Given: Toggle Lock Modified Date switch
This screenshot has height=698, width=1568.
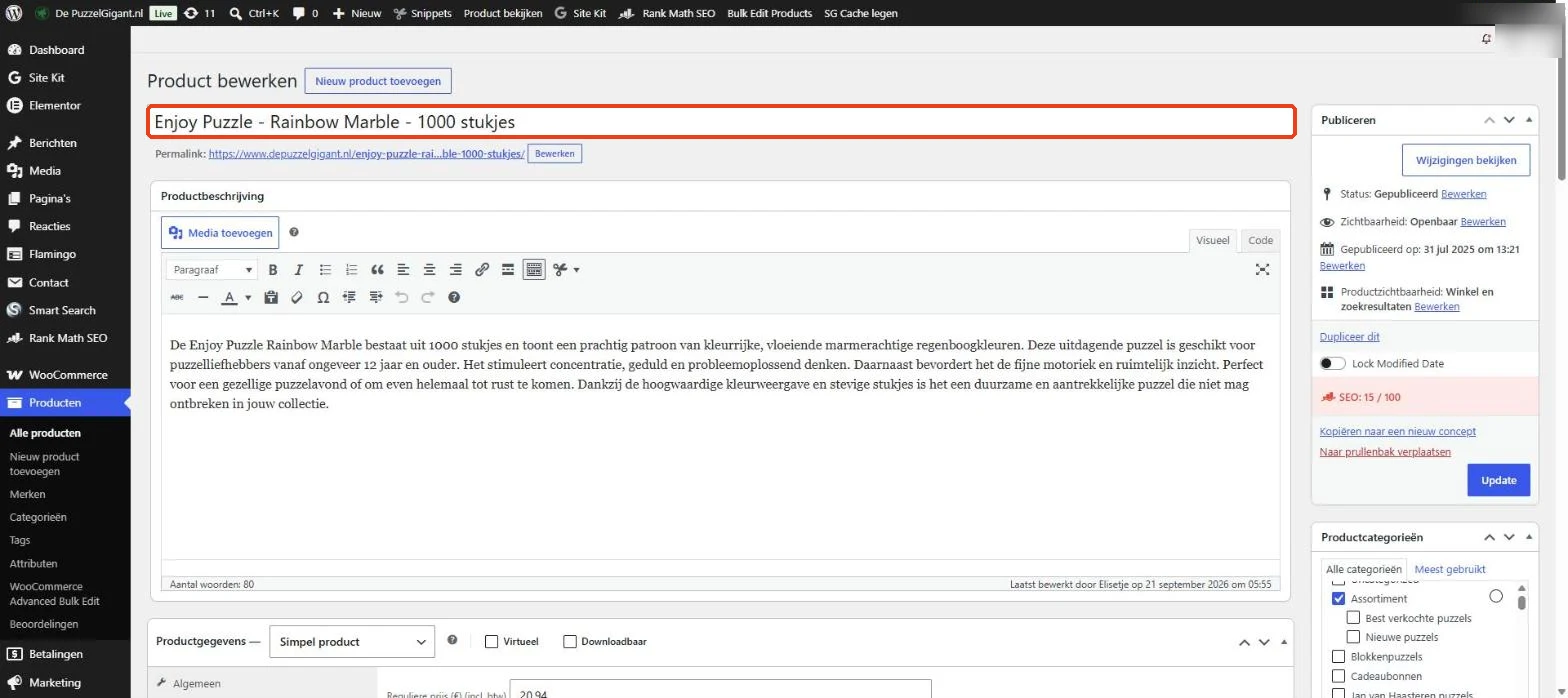Looking at the screenshot, I should click(1332, 364).
